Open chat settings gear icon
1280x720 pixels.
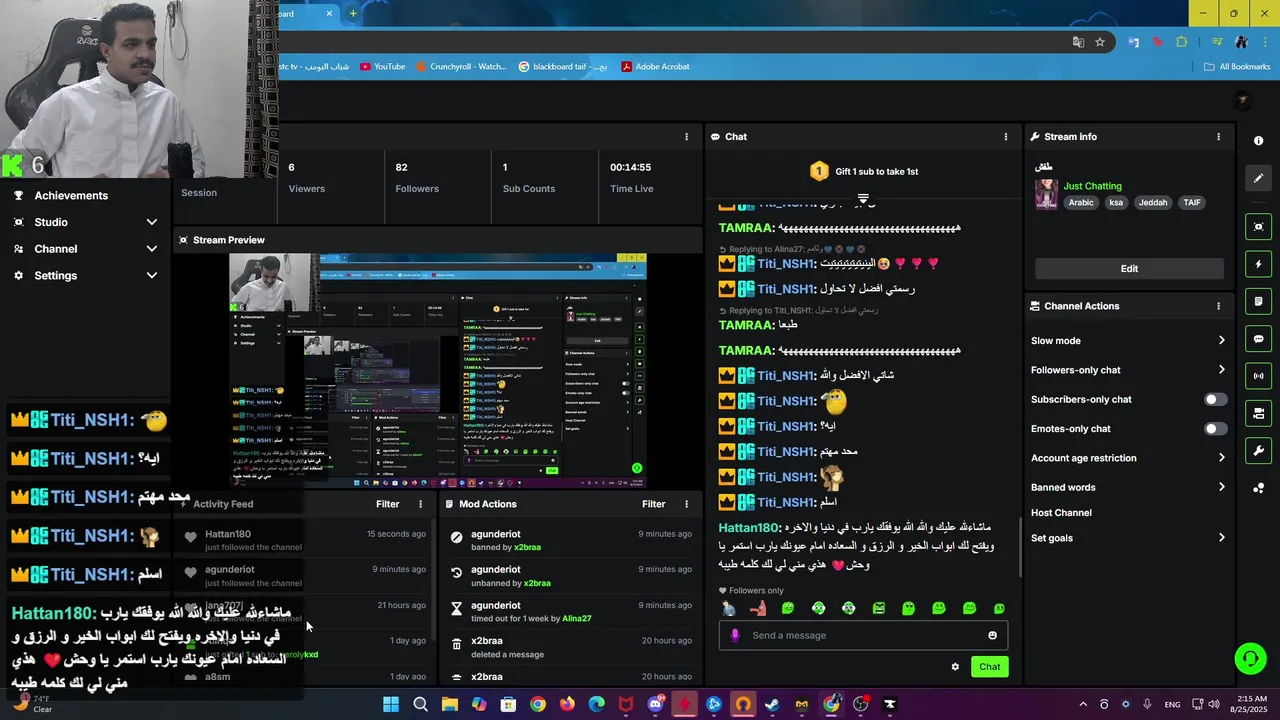(955, 667)
